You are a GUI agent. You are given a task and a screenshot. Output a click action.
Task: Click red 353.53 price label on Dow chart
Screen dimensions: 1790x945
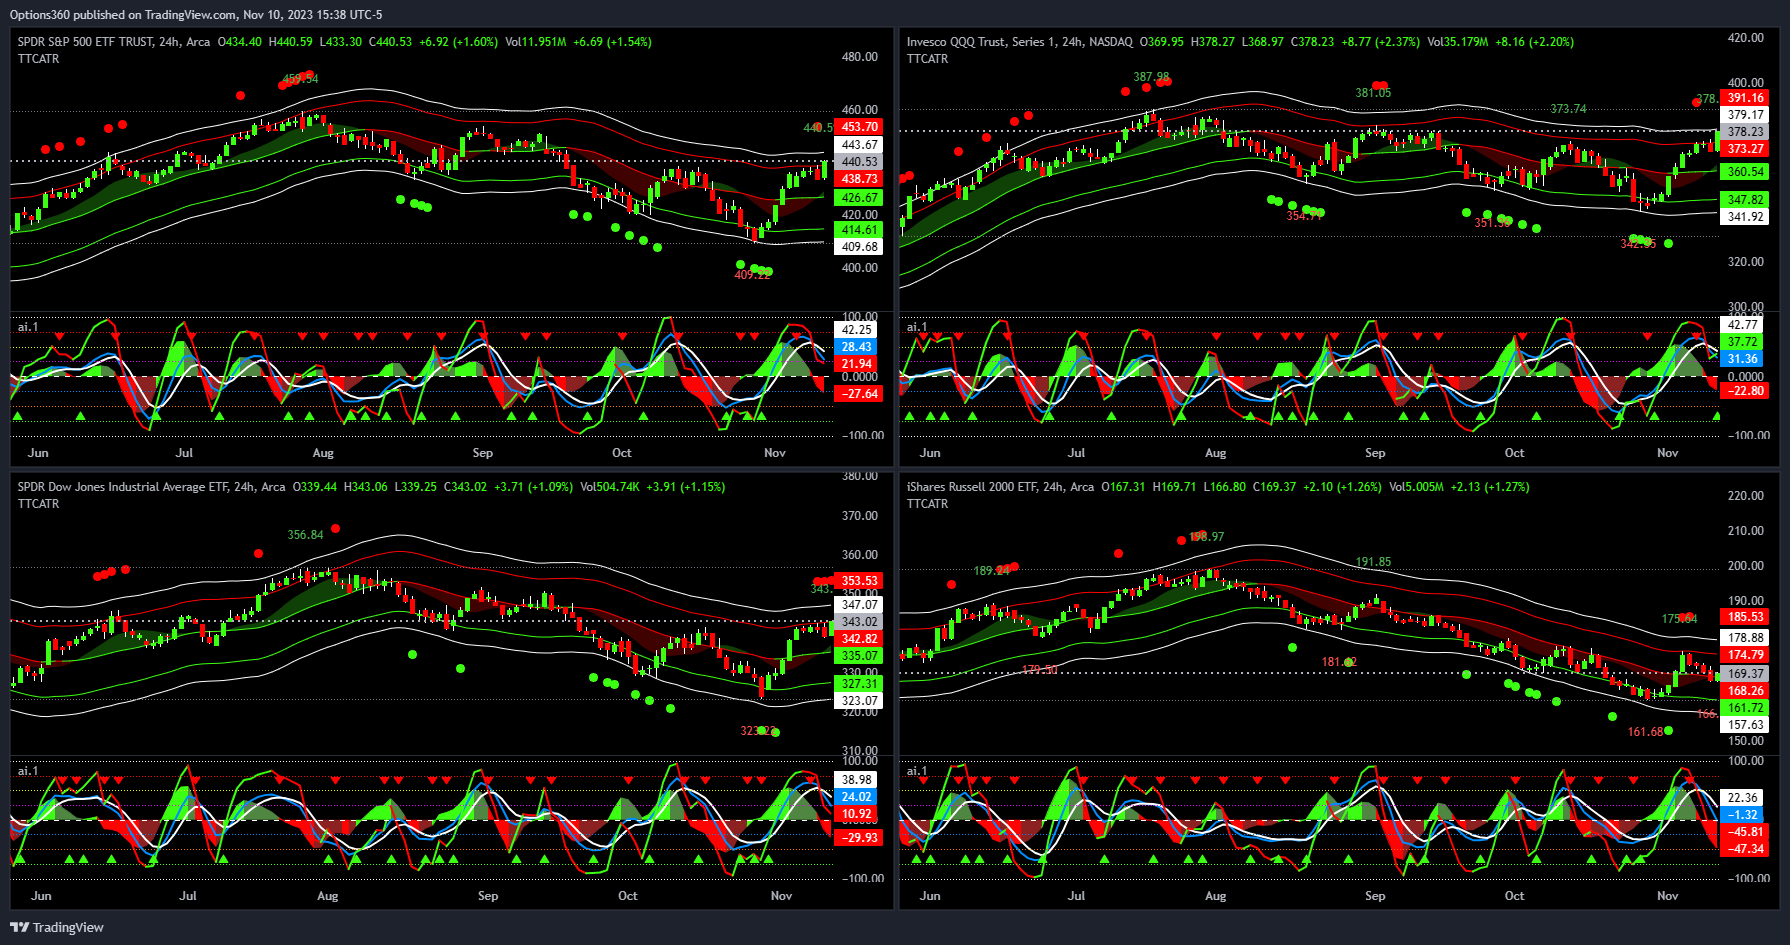(x=859, y=581)
